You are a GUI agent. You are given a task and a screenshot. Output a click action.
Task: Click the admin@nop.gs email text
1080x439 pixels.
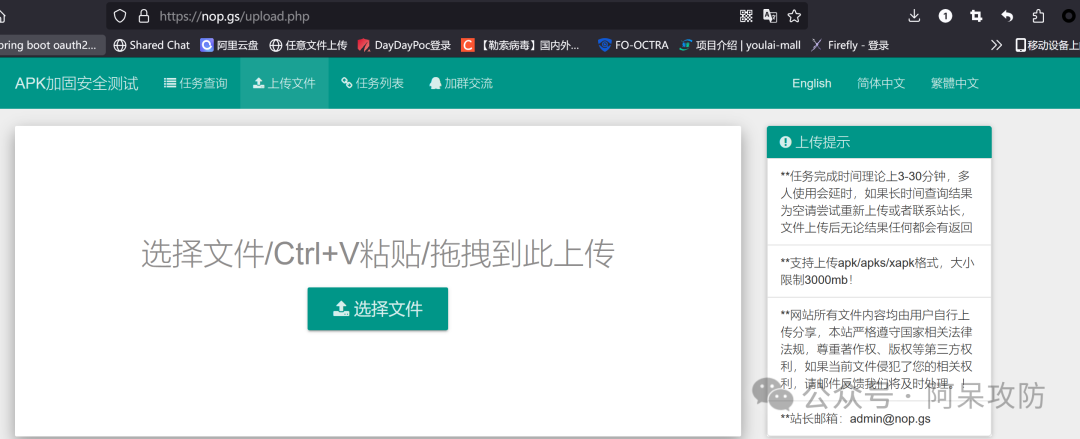tap(890, 418)
